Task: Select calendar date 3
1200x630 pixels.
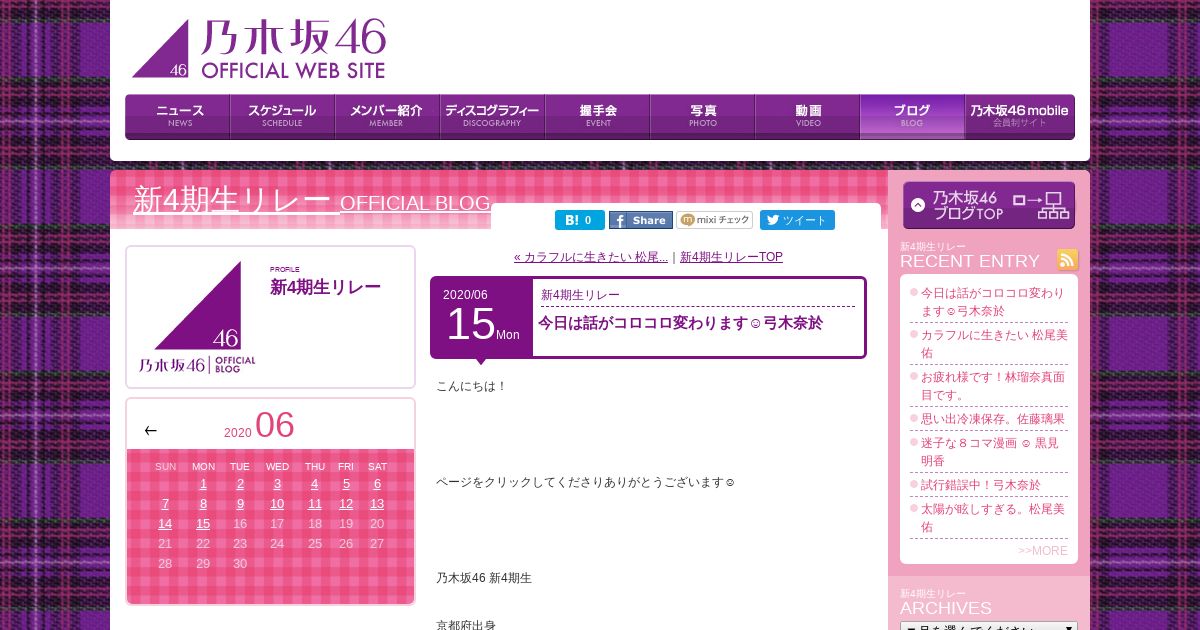Action: pyautogui.click(x=277, y=484)
